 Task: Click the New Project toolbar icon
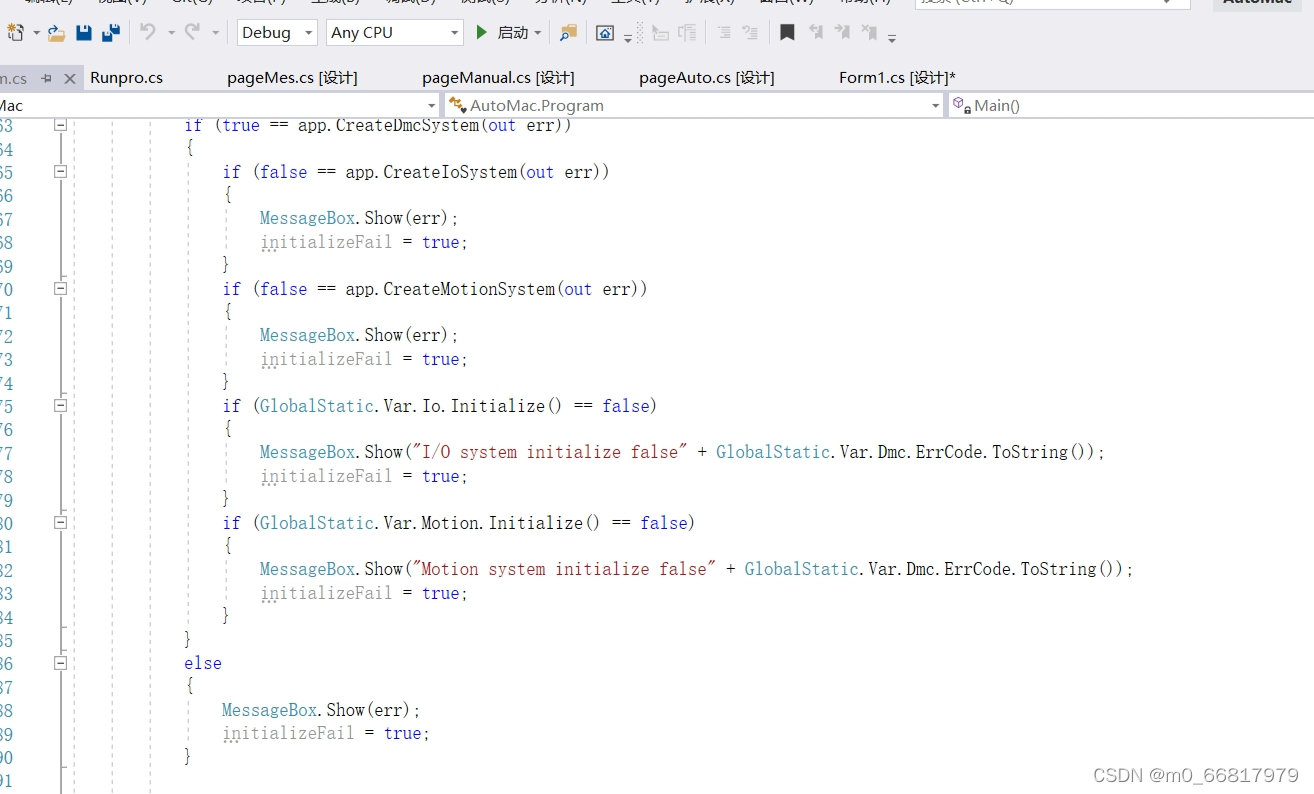pos(15,33)
